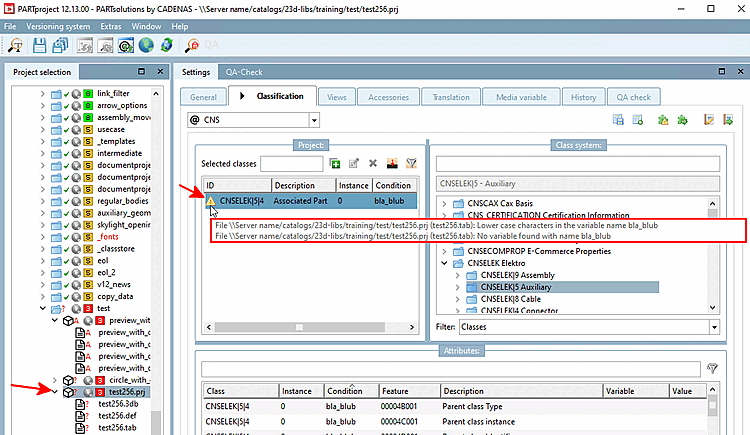750x435 pixels.
Task: Select test256.tab file in project tree
Action: coord(117,427)
